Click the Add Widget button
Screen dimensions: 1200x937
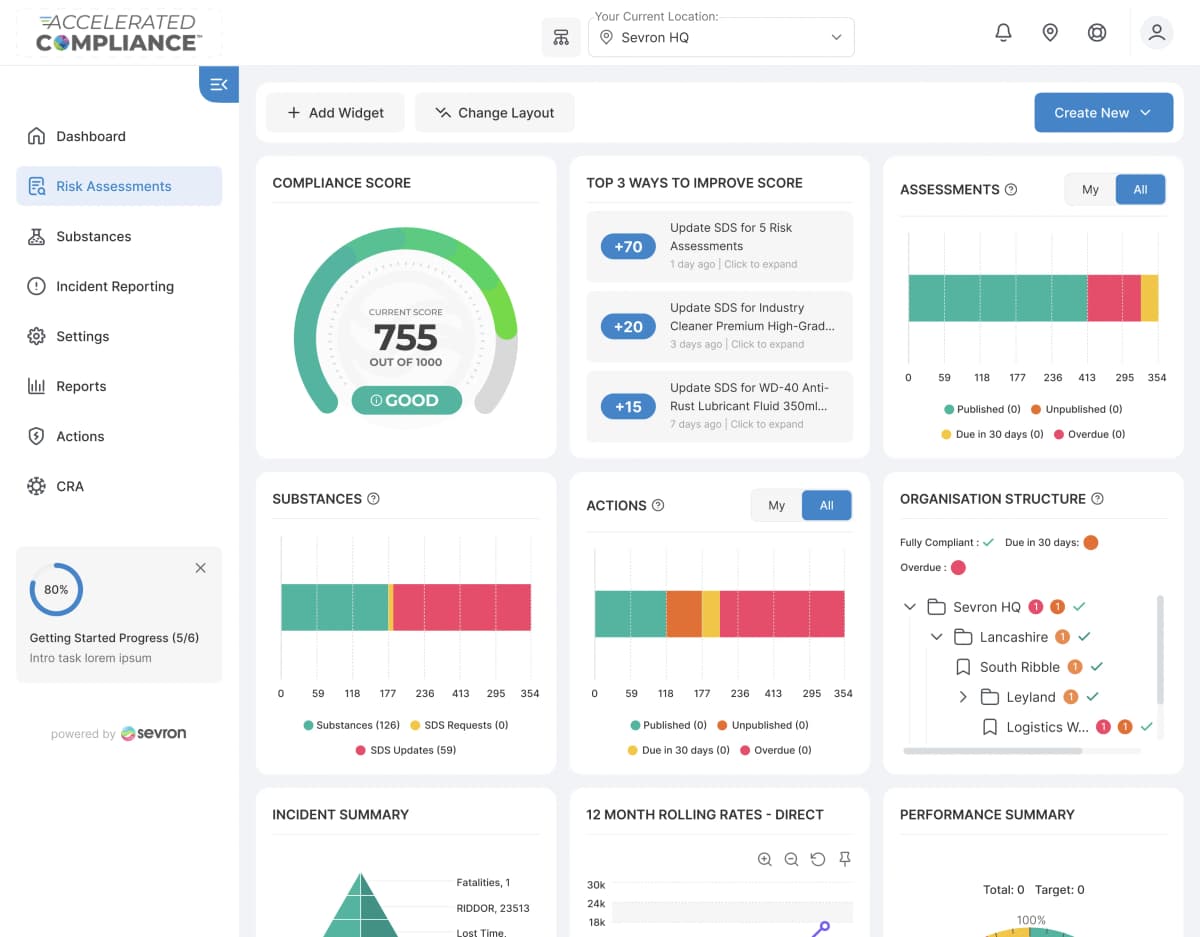click(334, 112)
